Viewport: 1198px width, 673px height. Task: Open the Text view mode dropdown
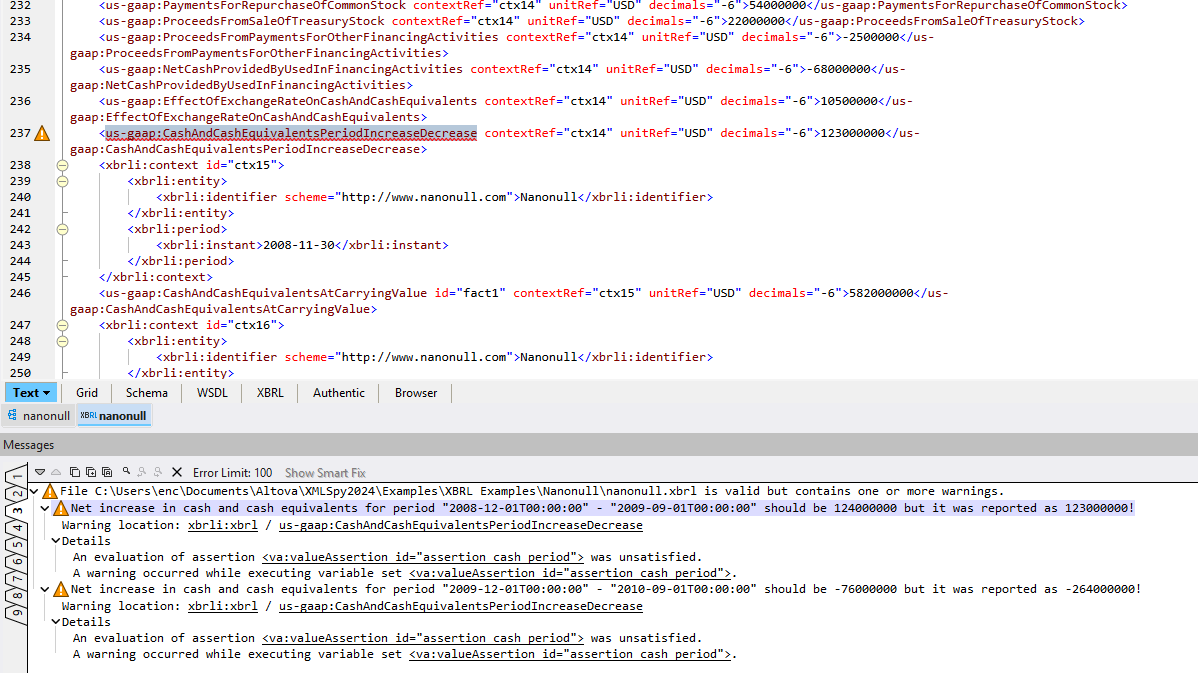point(45,392)
